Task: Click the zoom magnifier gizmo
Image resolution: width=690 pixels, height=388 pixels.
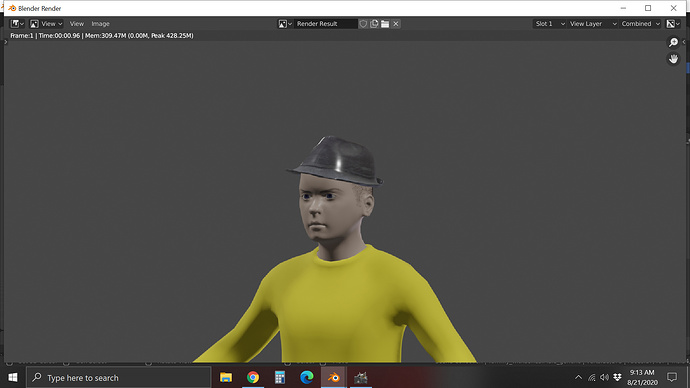Action: (673, 42)
